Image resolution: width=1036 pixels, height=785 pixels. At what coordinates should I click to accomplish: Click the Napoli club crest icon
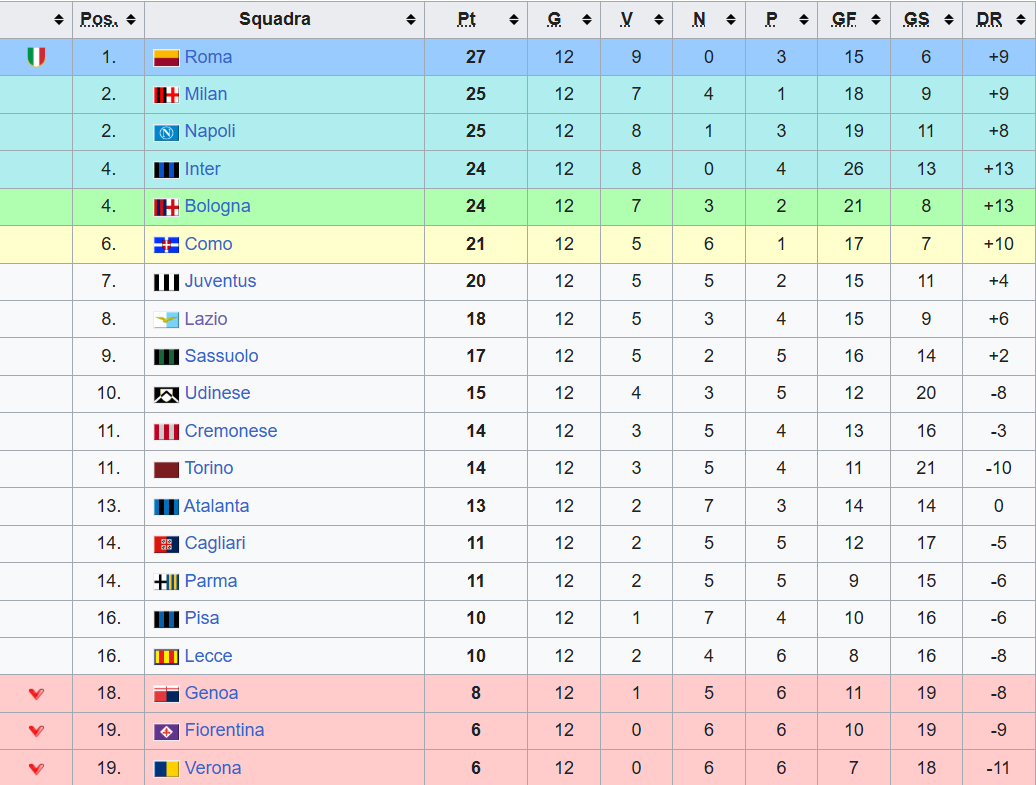166,132
